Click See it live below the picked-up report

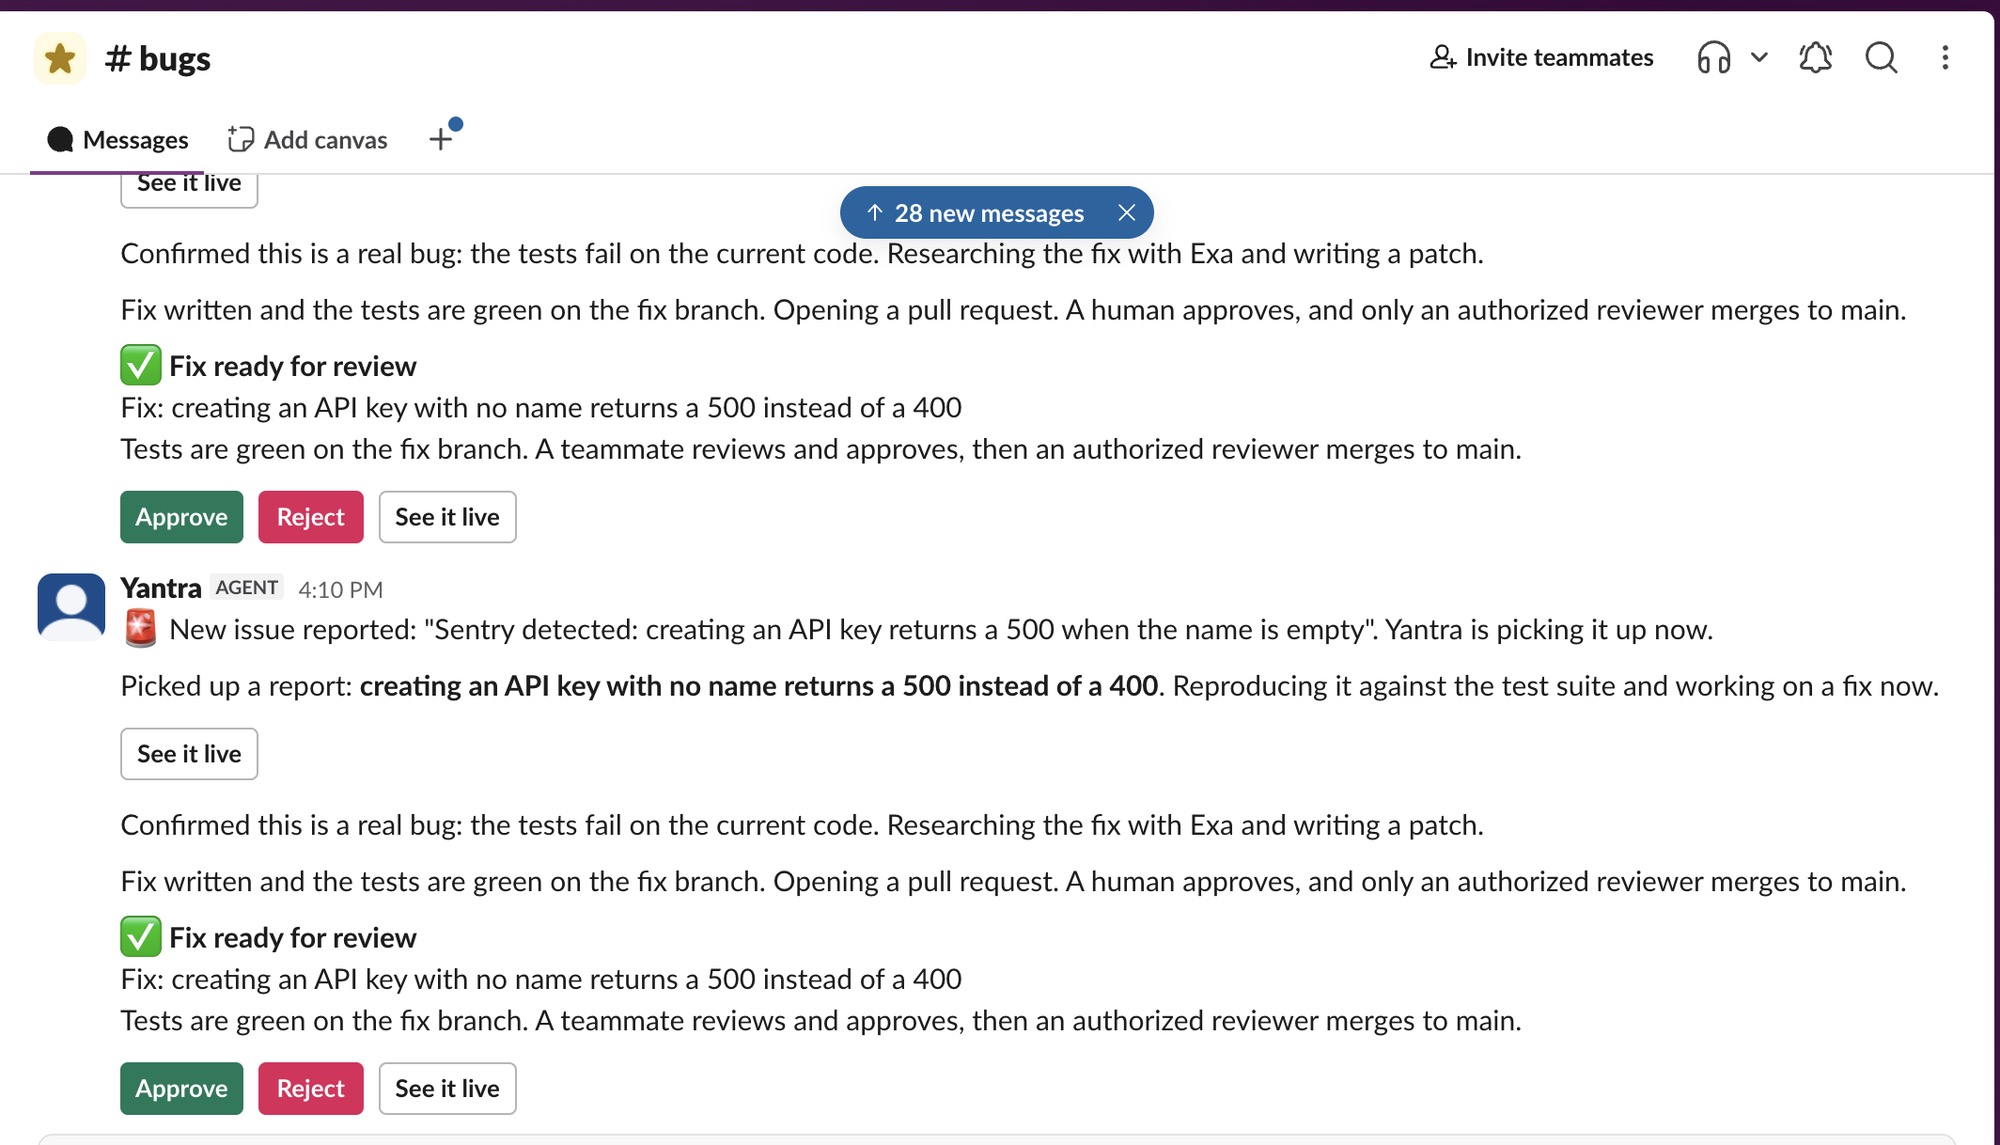(x=189, y=754)
